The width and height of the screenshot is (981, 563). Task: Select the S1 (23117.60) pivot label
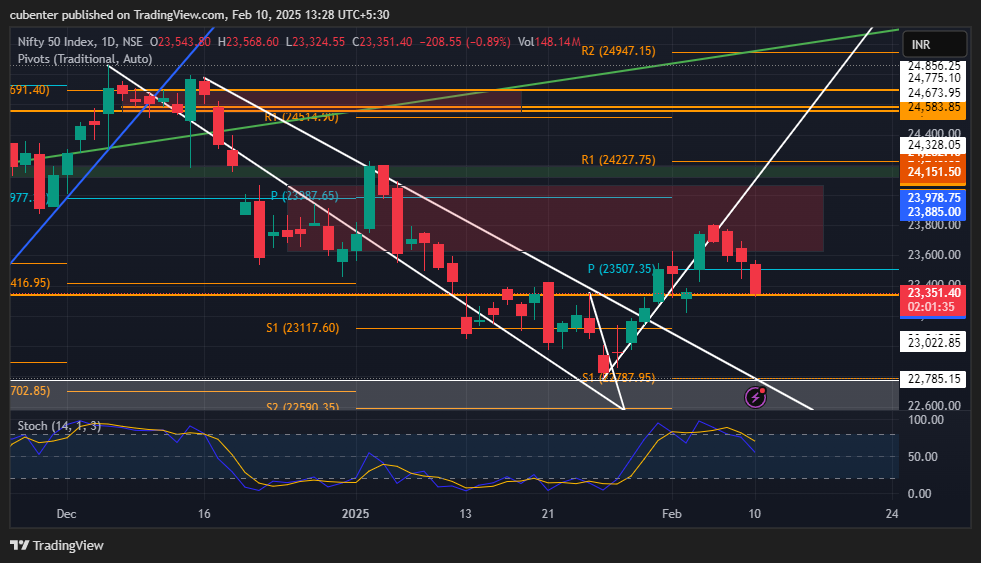302,328
